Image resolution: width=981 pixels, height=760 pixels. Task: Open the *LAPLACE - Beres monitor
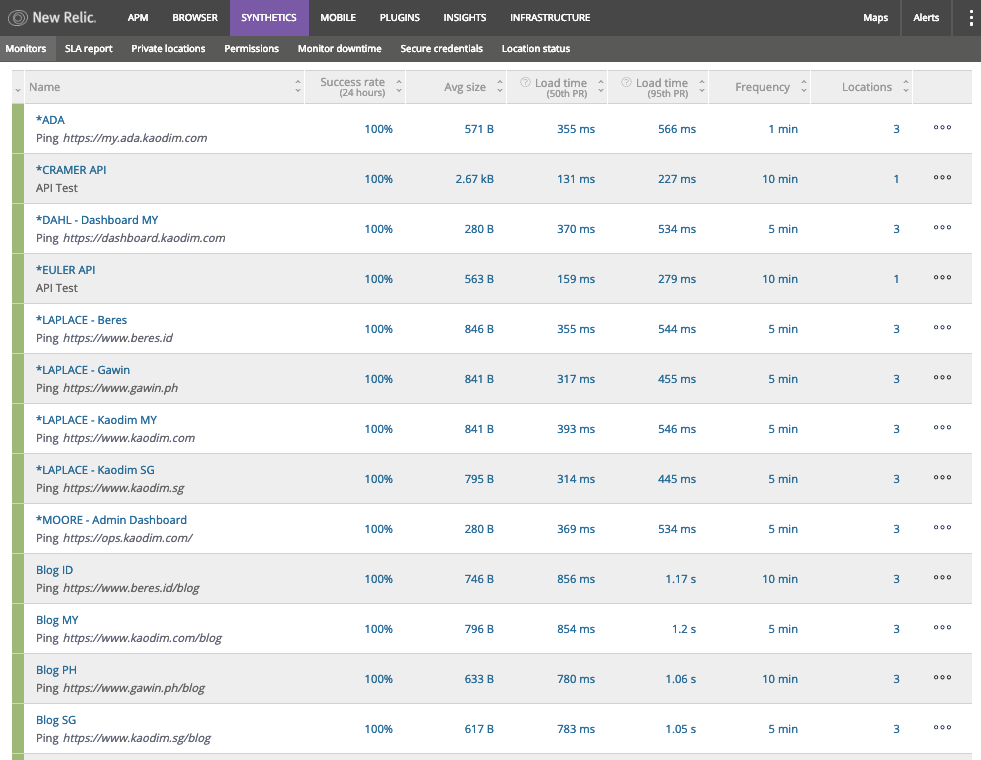[x=81, y=320]
